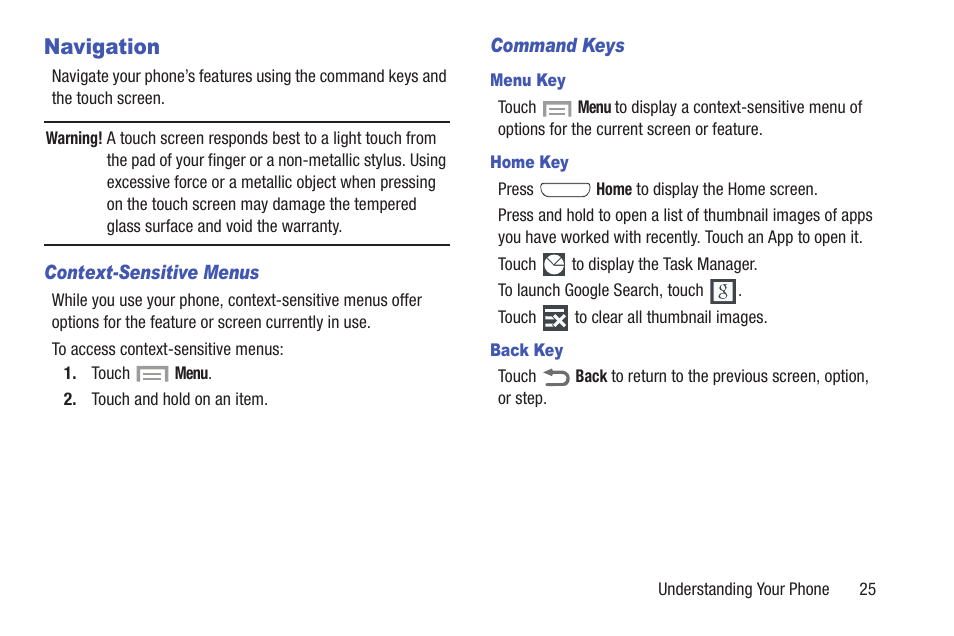Click the Home key outline icon
This screenshot has height=636, width=954.
click(565, 190)
